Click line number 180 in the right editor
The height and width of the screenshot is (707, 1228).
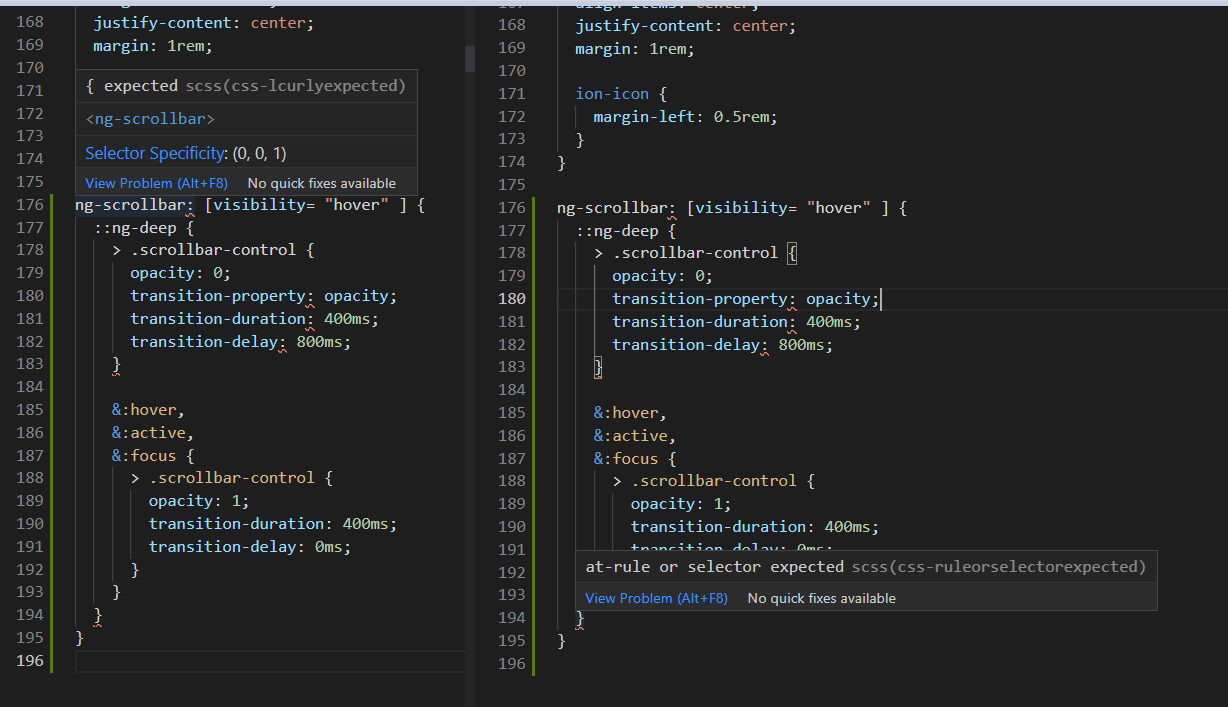pyautogui.click(x=511, y=298)
